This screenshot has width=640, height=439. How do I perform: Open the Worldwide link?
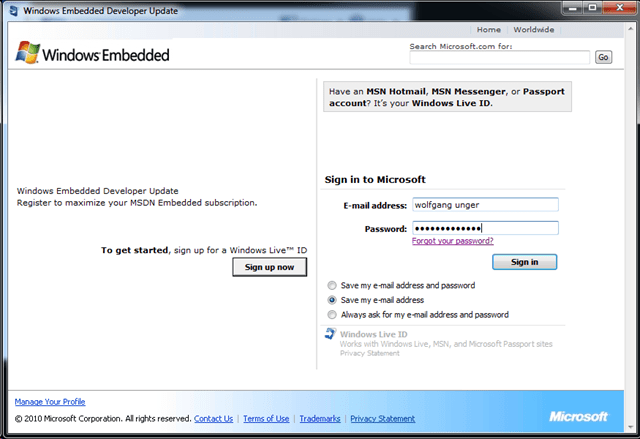533,30
